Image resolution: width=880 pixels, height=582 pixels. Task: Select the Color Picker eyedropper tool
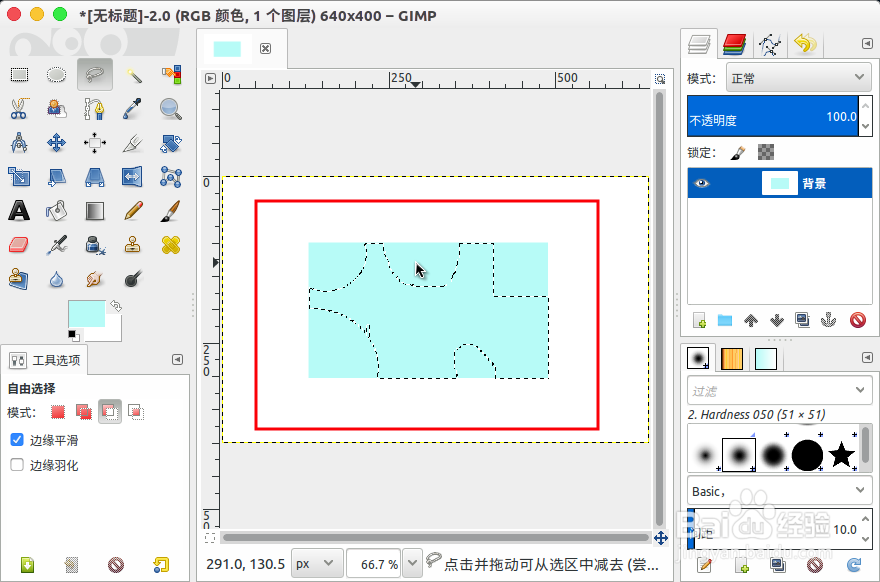click(133, 109)
